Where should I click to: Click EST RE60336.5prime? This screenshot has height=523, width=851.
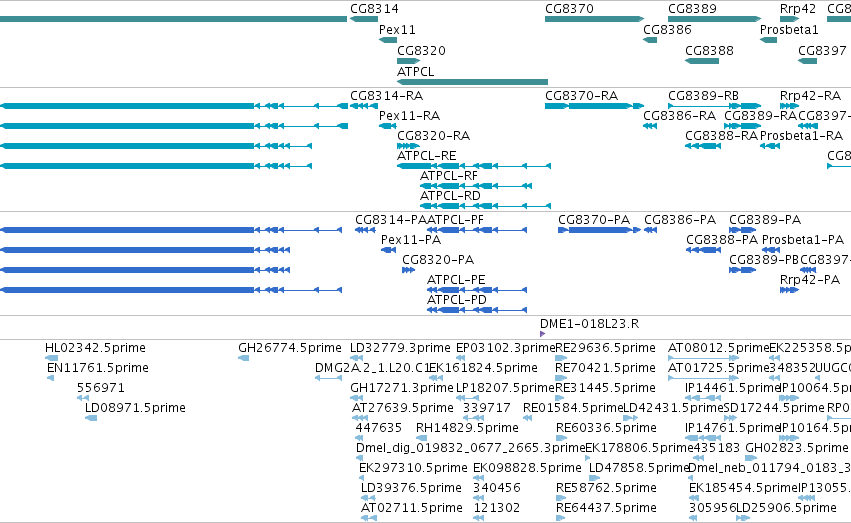pos(606,429)
